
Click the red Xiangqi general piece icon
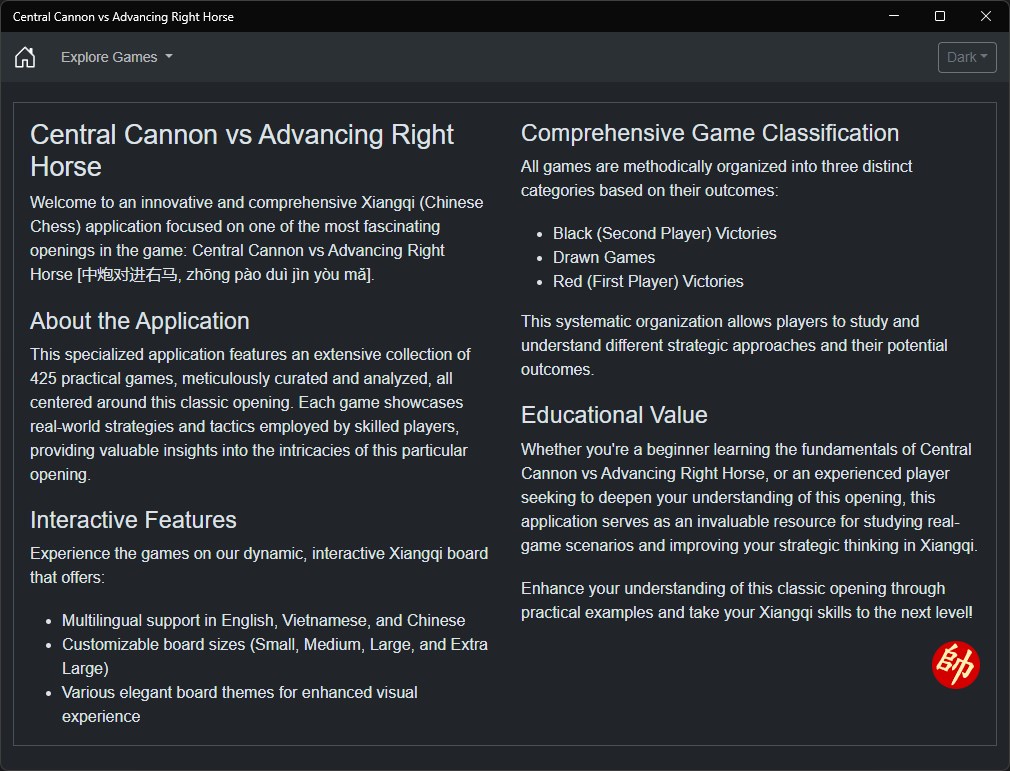(955, 665)
